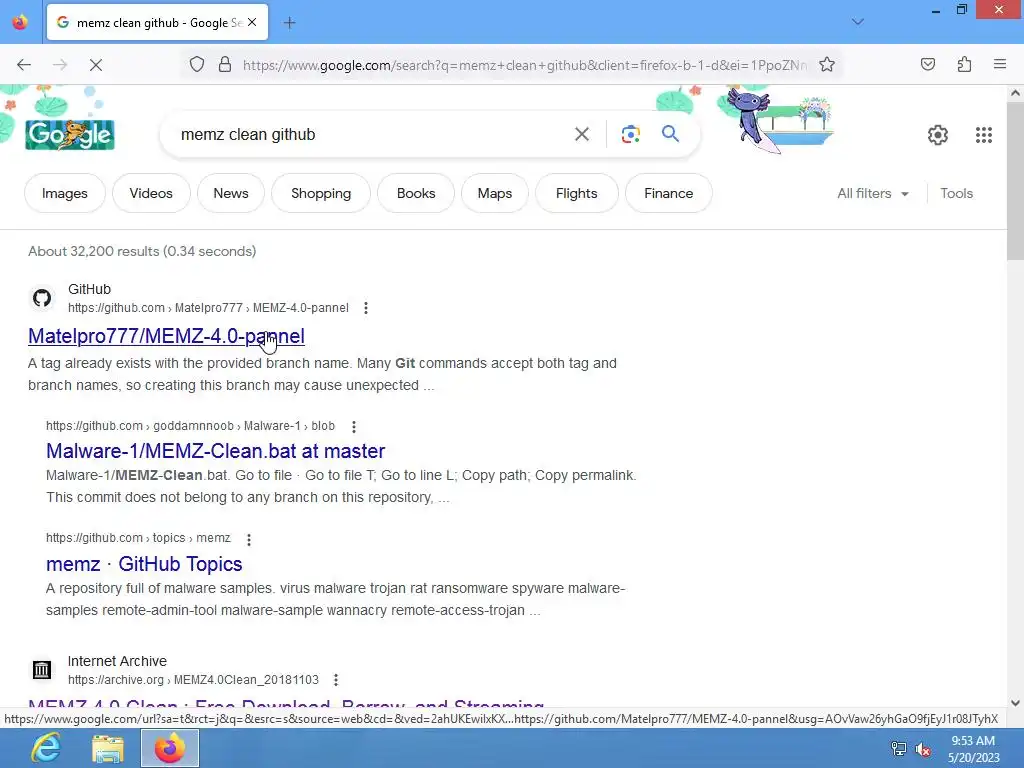The width and height of the screenshot is (1024, 768).
Task: Submit search with magnifier icon
Action: click(670, 134)
